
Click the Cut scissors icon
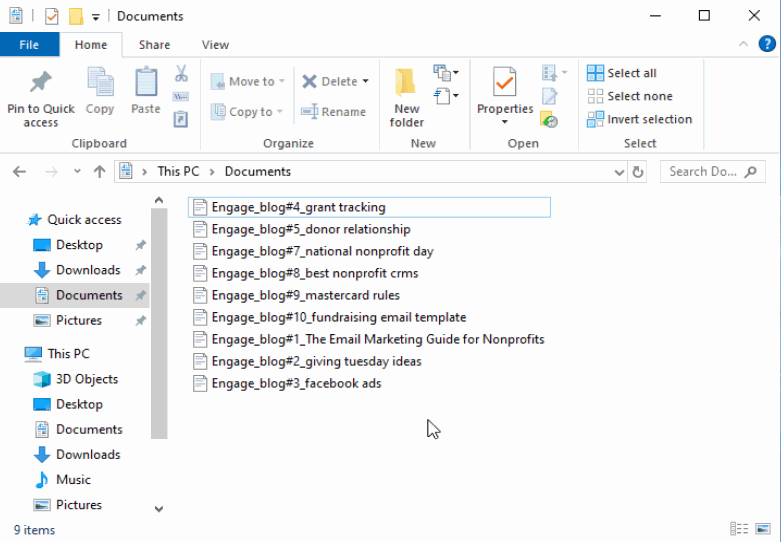(181, 74)
